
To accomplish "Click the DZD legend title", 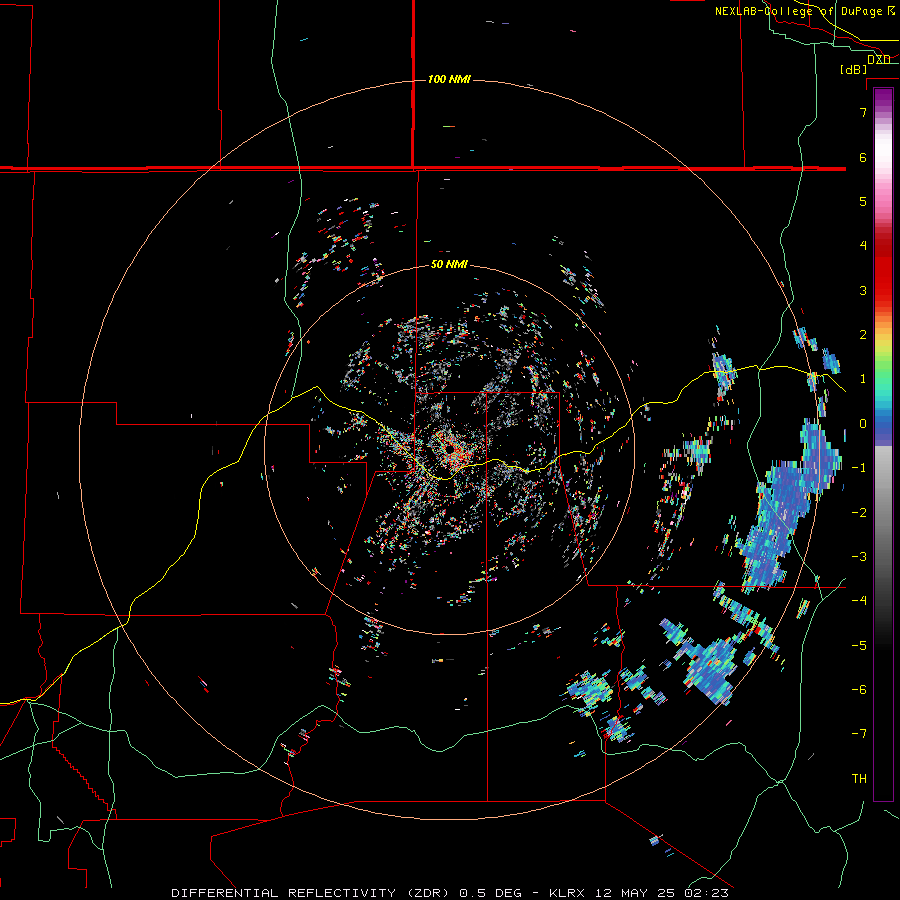I will coord(878,60).
